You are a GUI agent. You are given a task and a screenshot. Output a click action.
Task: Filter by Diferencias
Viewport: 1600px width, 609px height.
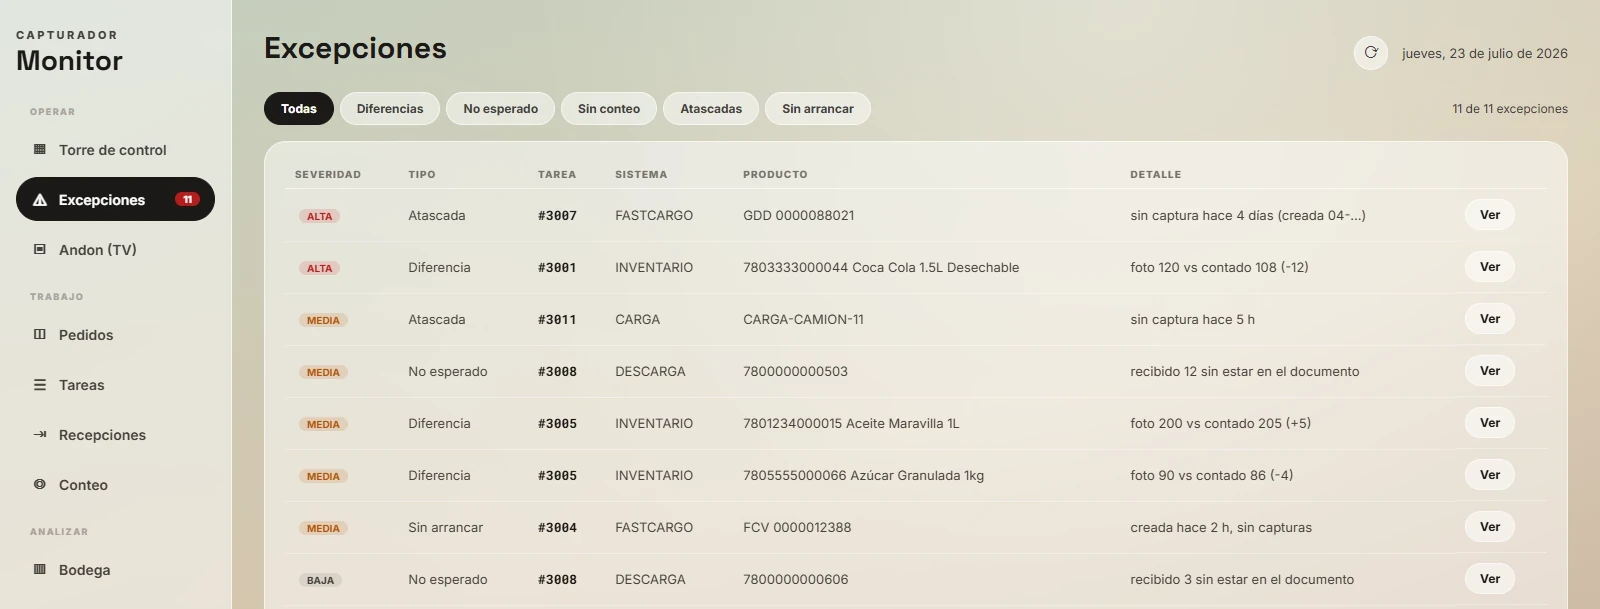[390, 109]
